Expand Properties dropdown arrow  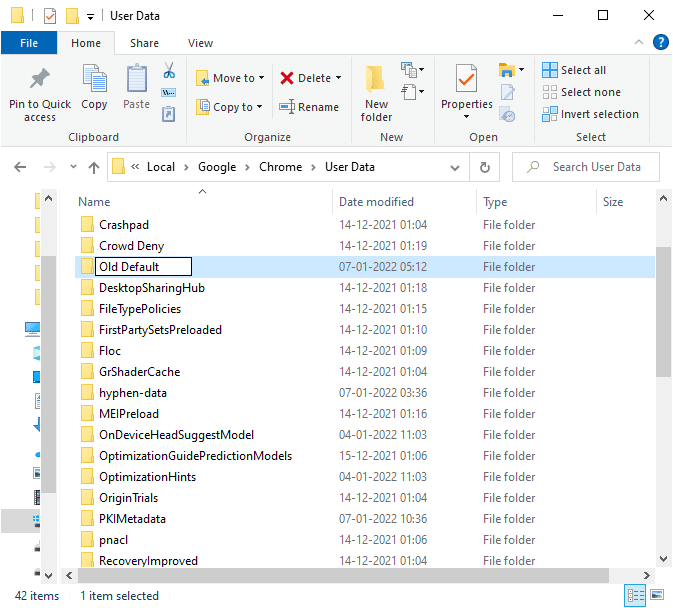coord(467,117)
